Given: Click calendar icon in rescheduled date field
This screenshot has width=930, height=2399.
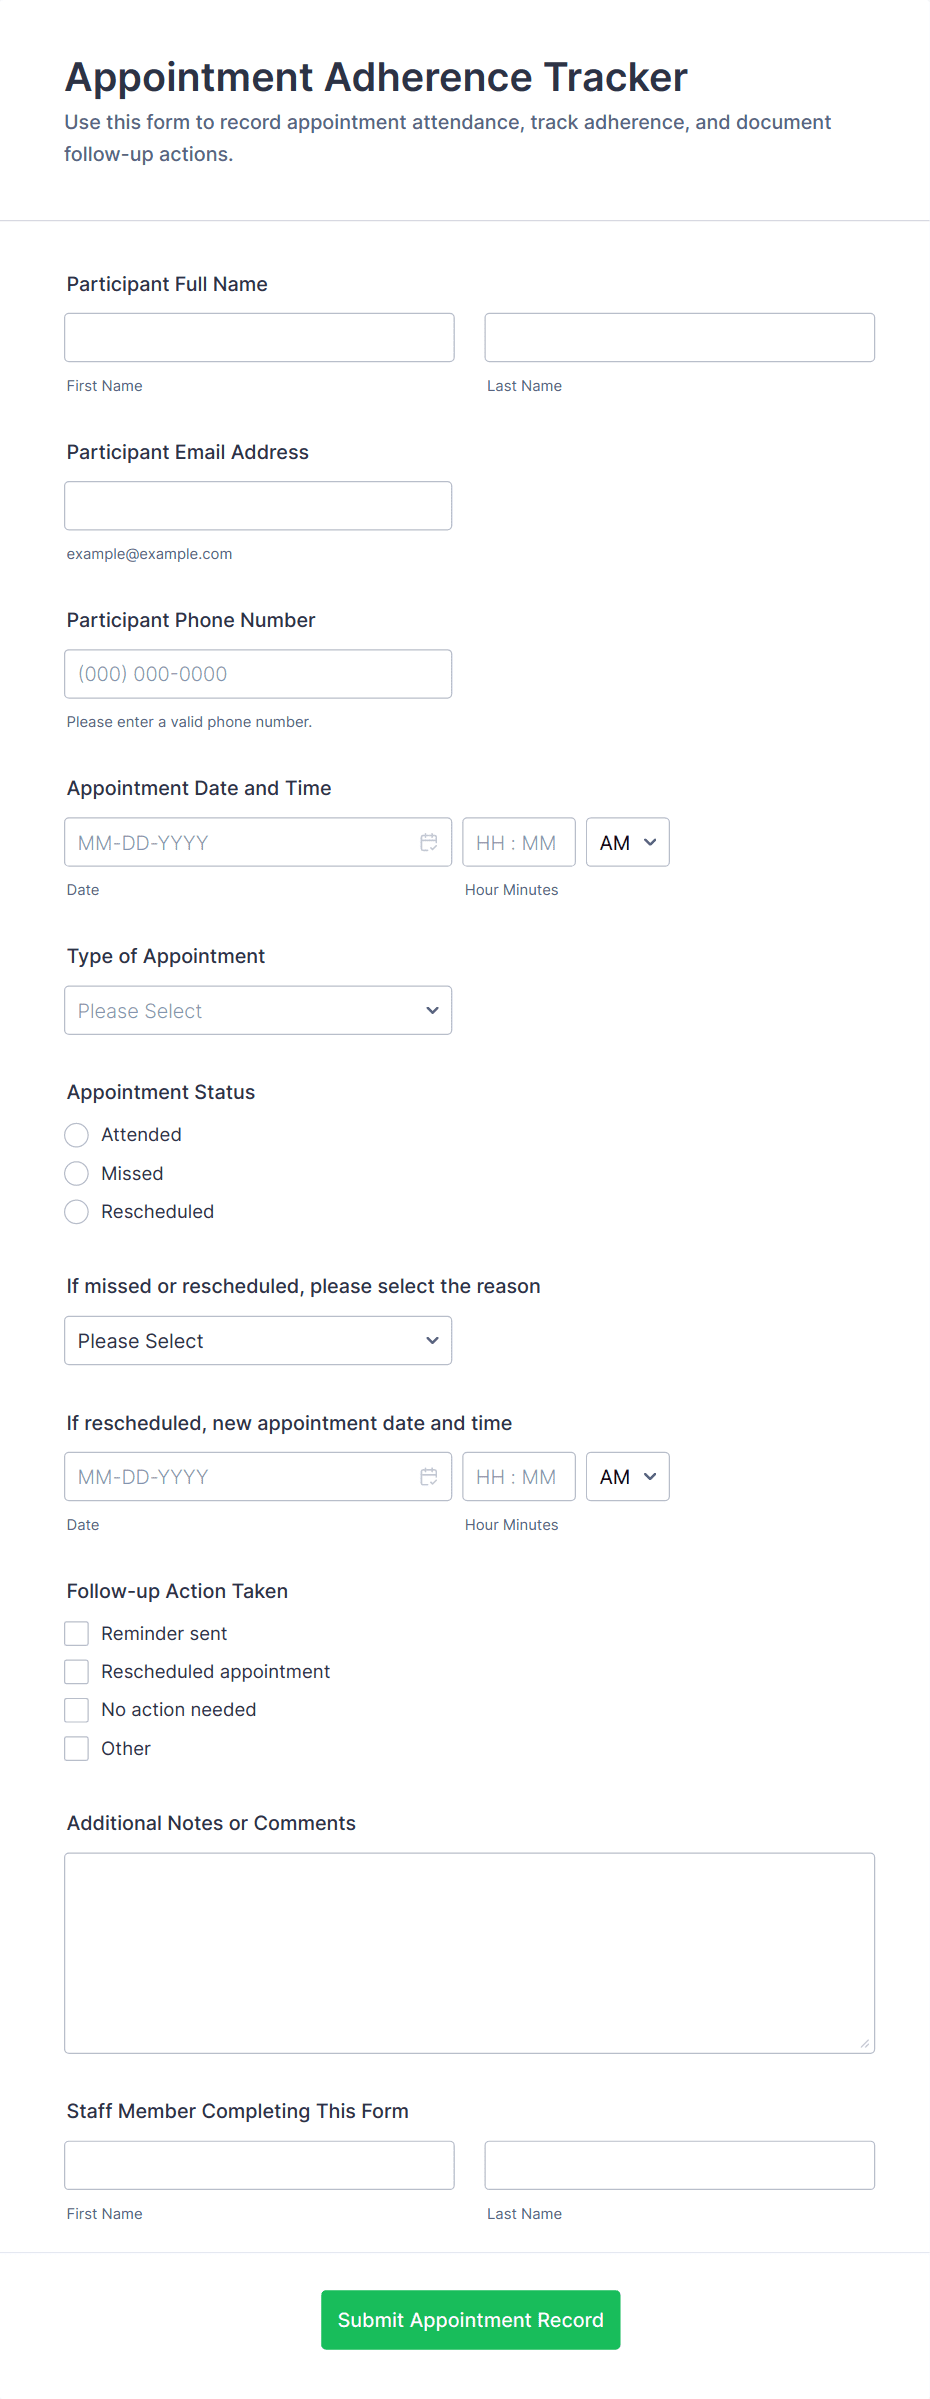Looking at the screenshot, I should click(x=429, y=1476).
